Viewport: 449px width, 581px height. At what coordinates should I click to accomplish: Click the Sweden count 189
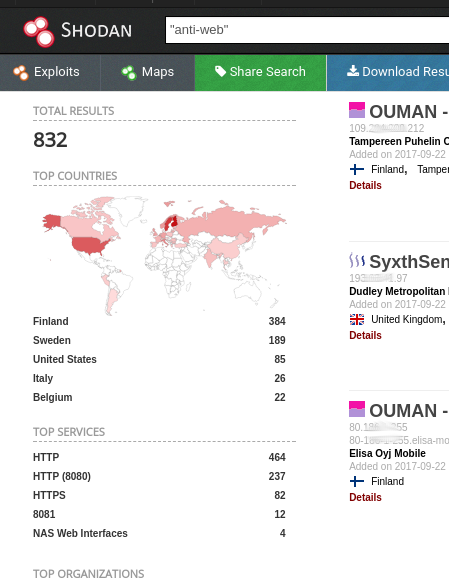(277, 340)
